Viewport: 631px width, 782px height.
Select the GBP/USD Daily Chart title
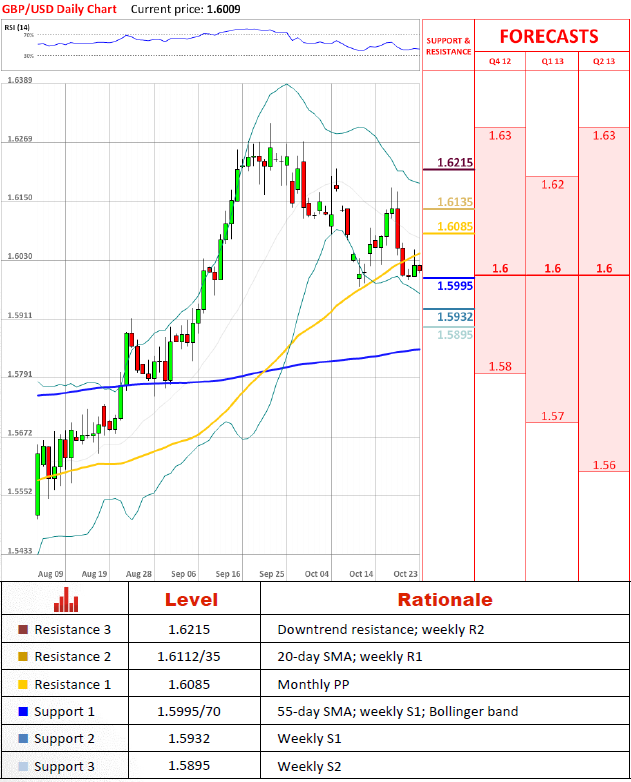coord(57,8)
